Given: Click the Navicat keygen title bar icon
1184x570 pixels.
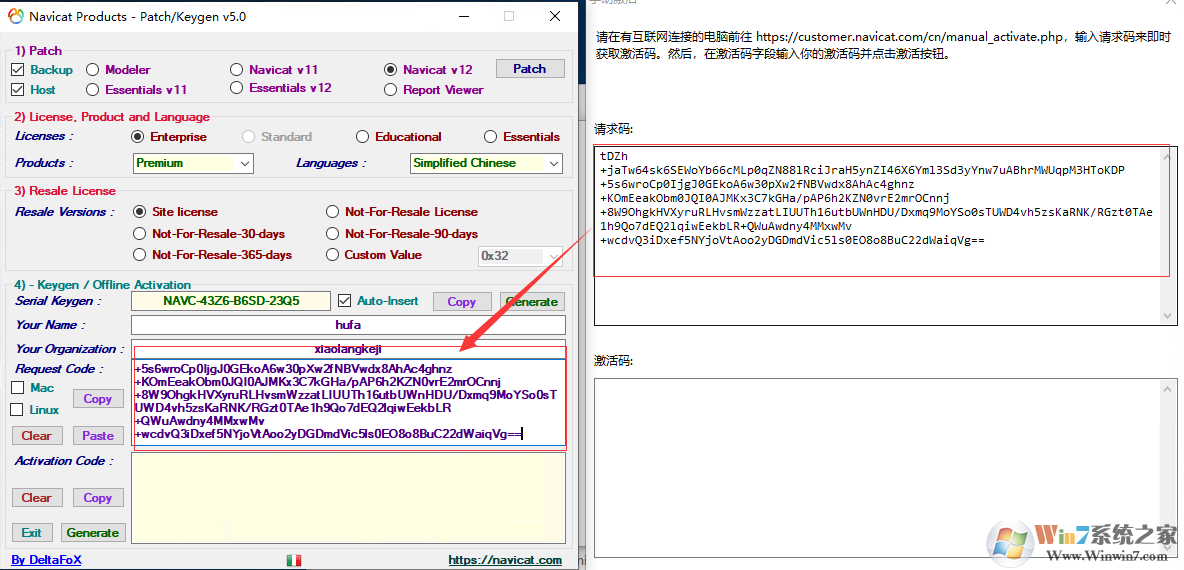Looking at the screenshot, I should coord(15,17).
